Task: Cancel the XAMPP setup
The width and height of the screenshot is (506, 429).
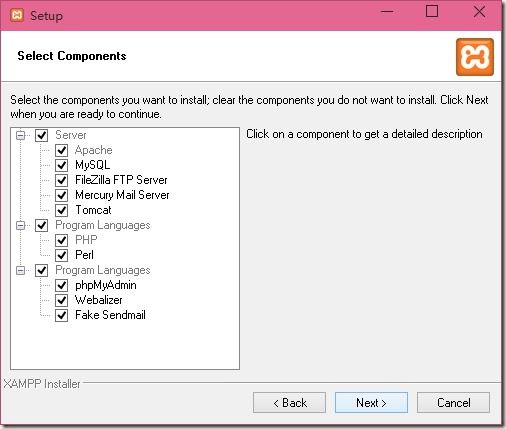Action: tap(453, 403)
